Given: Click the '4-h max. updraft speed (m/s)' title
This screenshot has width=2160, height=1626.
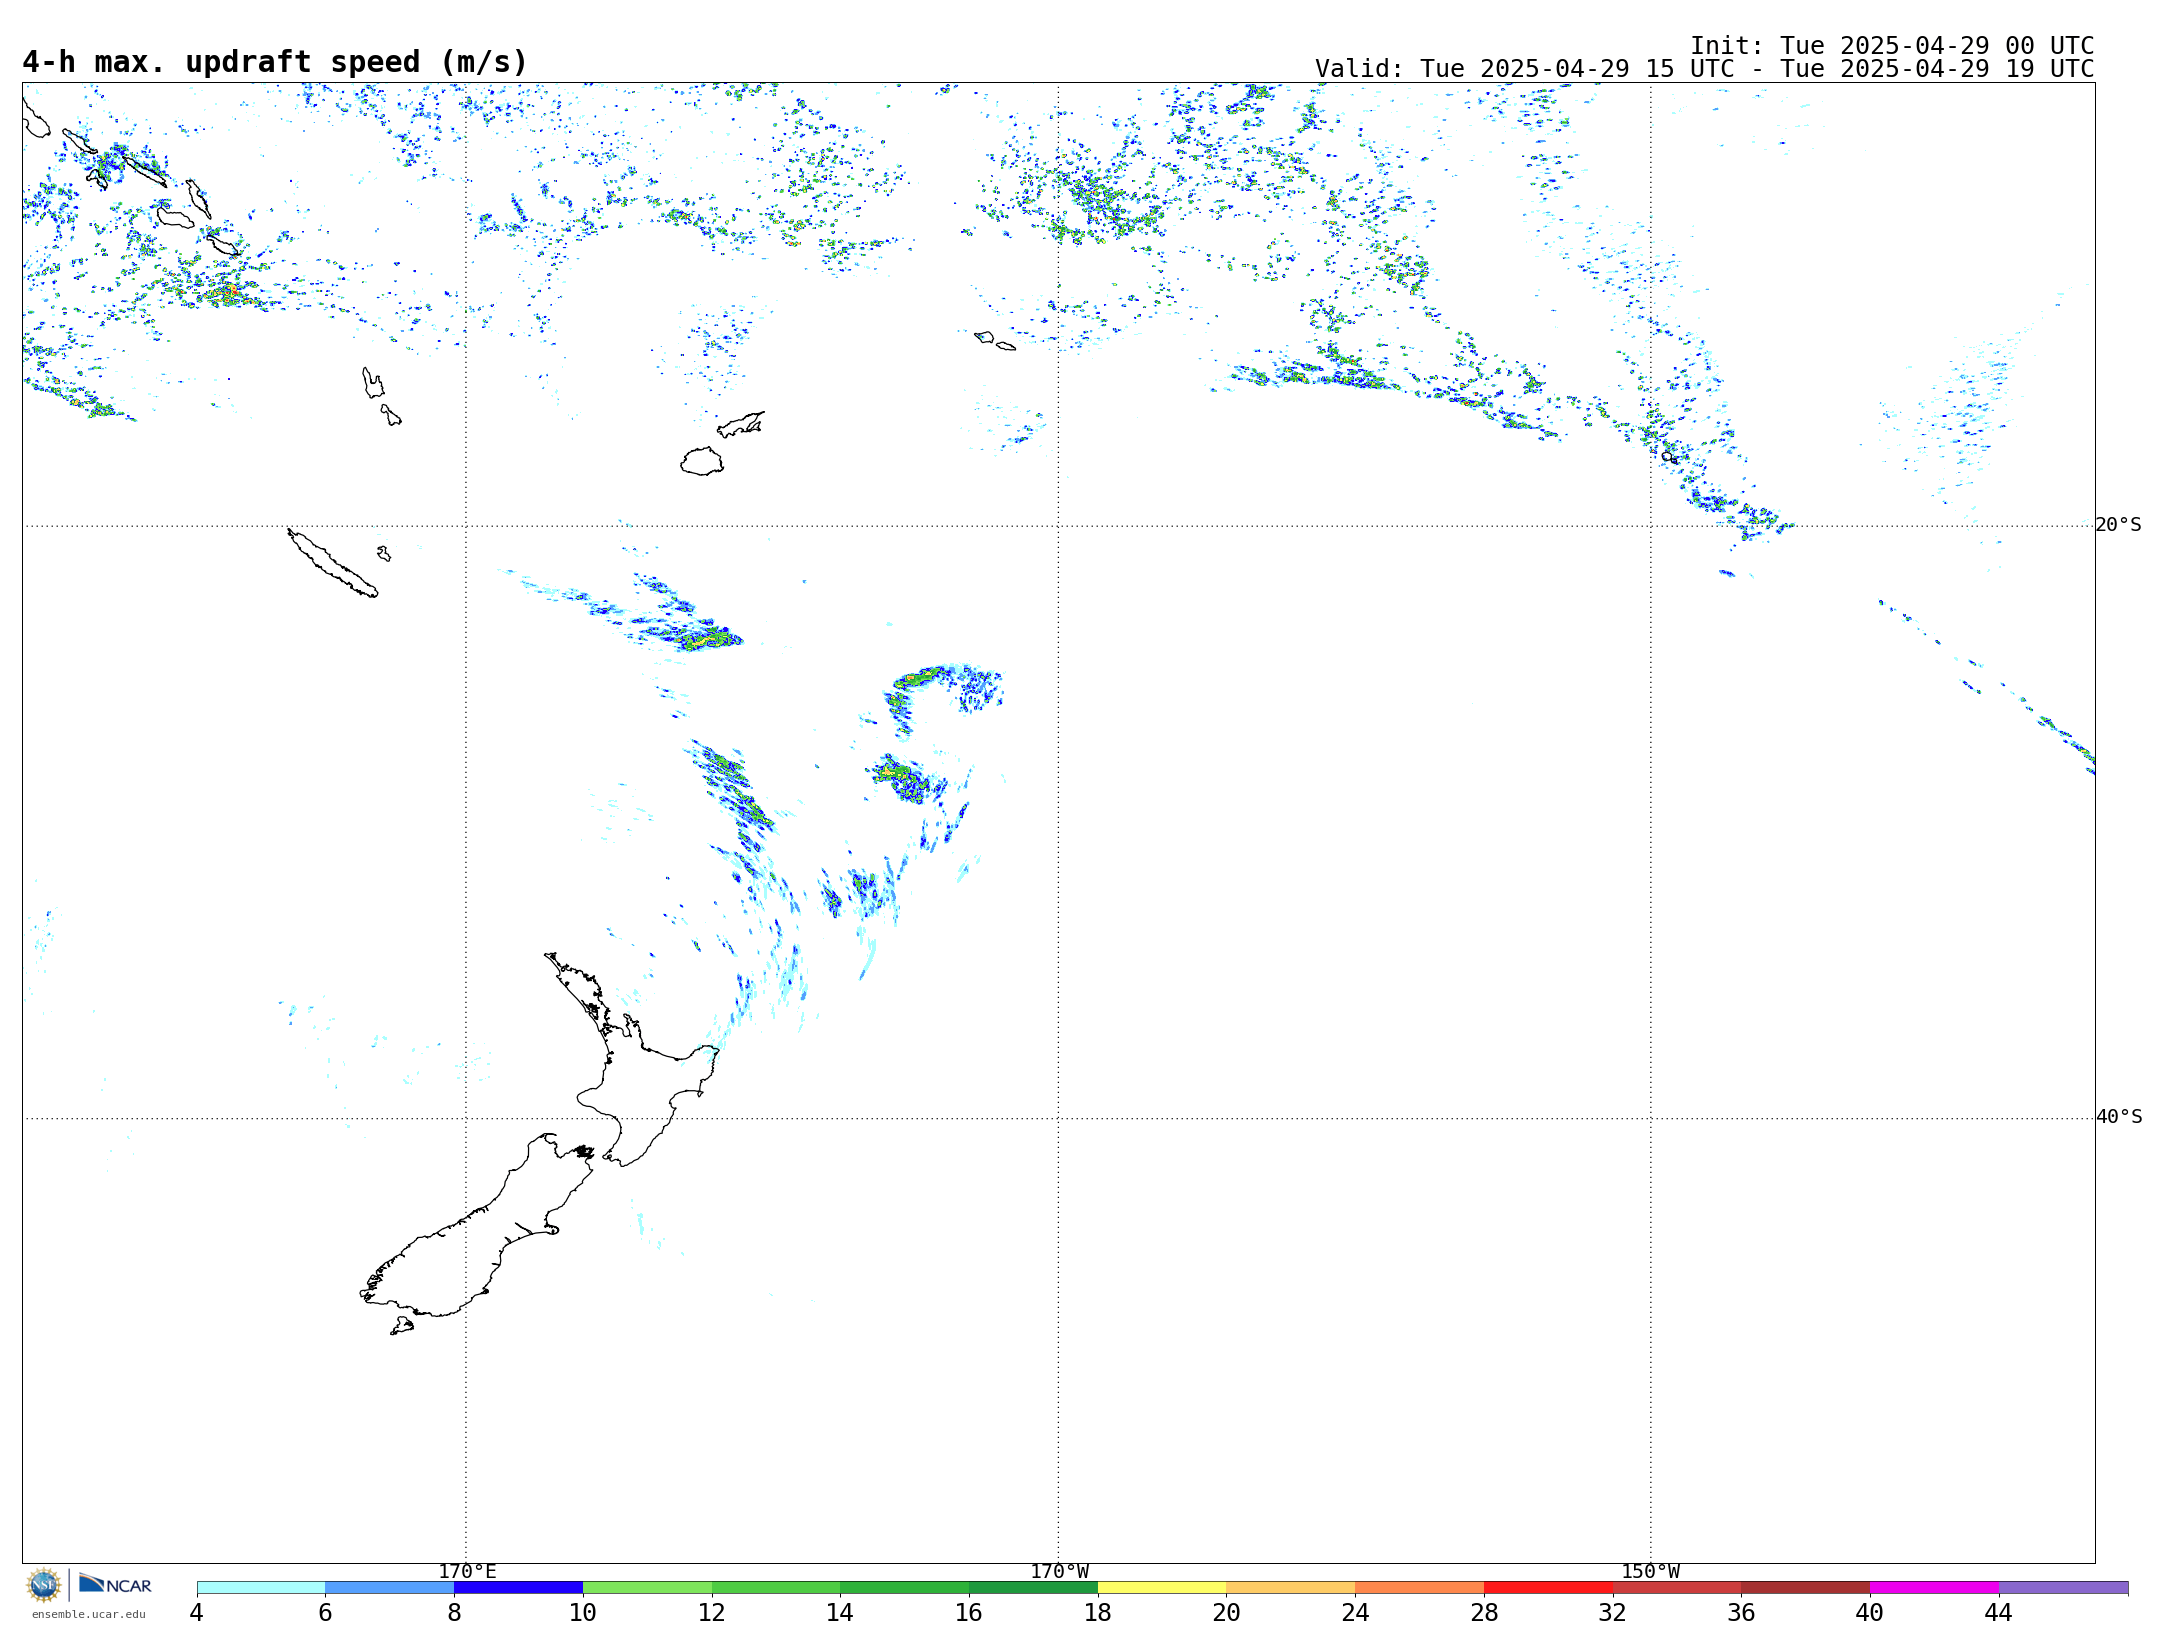Looking at the screenshot, I should pos(275,62).
